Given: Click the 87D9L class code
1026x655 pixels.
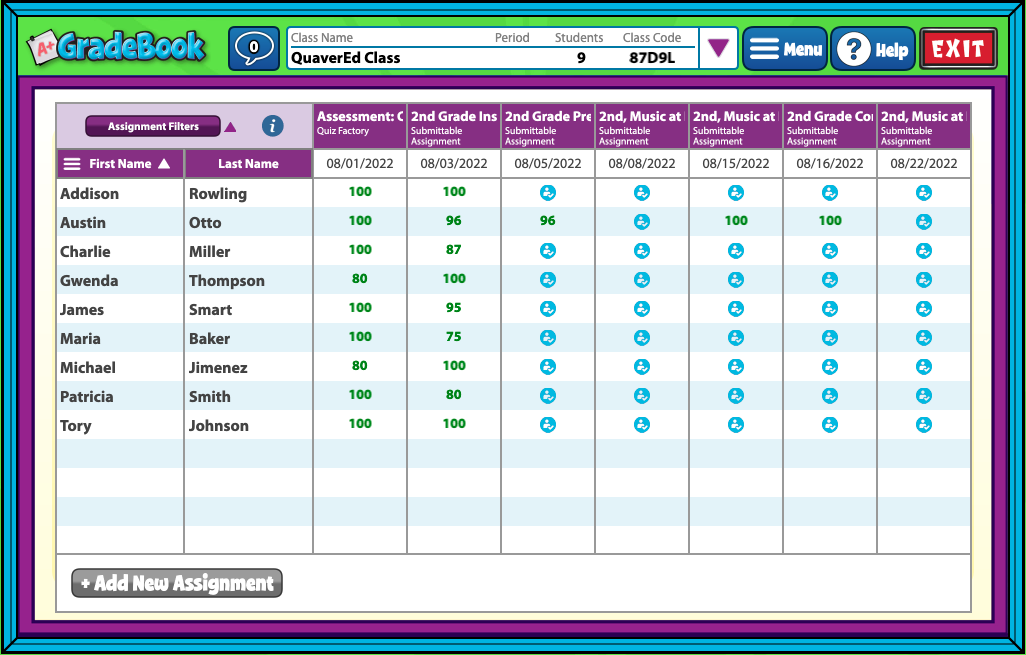Looking at the screenshot, I should click(x=652, y=58).
